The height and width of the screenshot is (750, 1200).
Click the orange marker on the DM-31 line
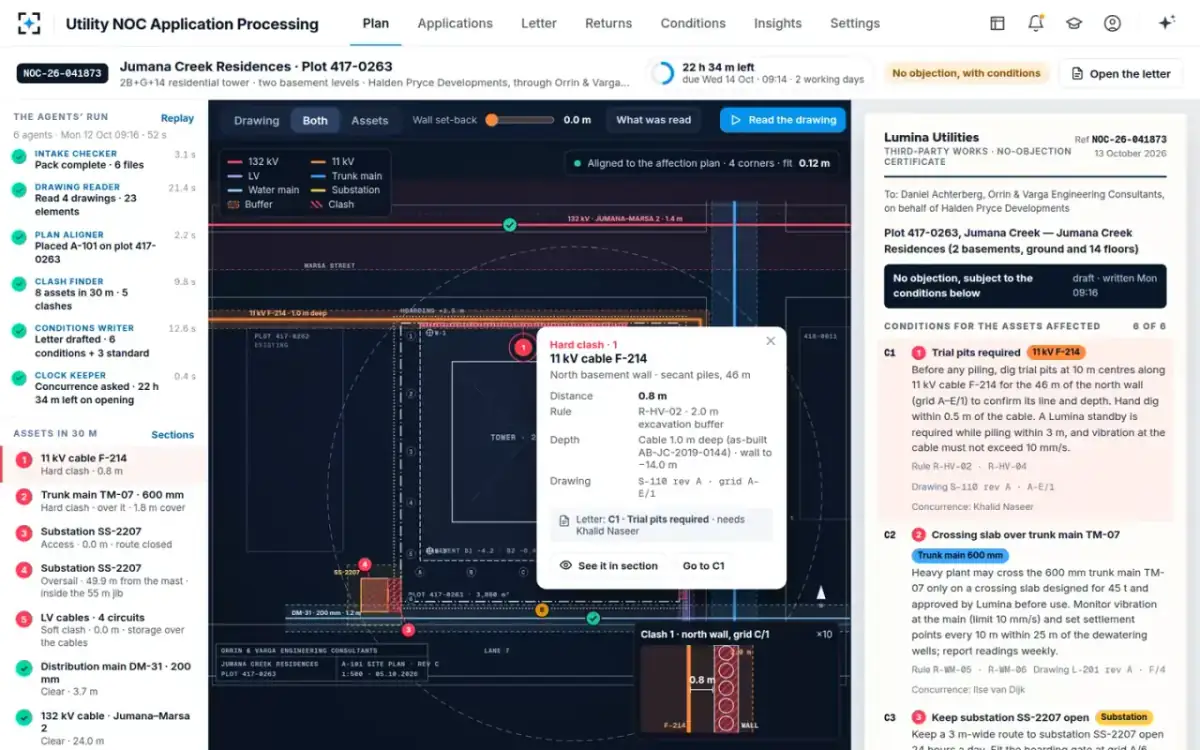coord(542,609)
